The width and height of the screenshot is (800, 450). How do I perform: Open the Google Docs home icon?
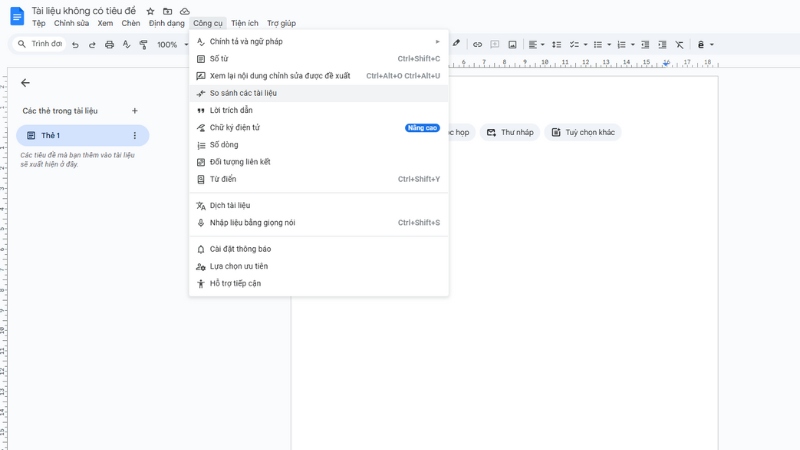pos(17,16)
